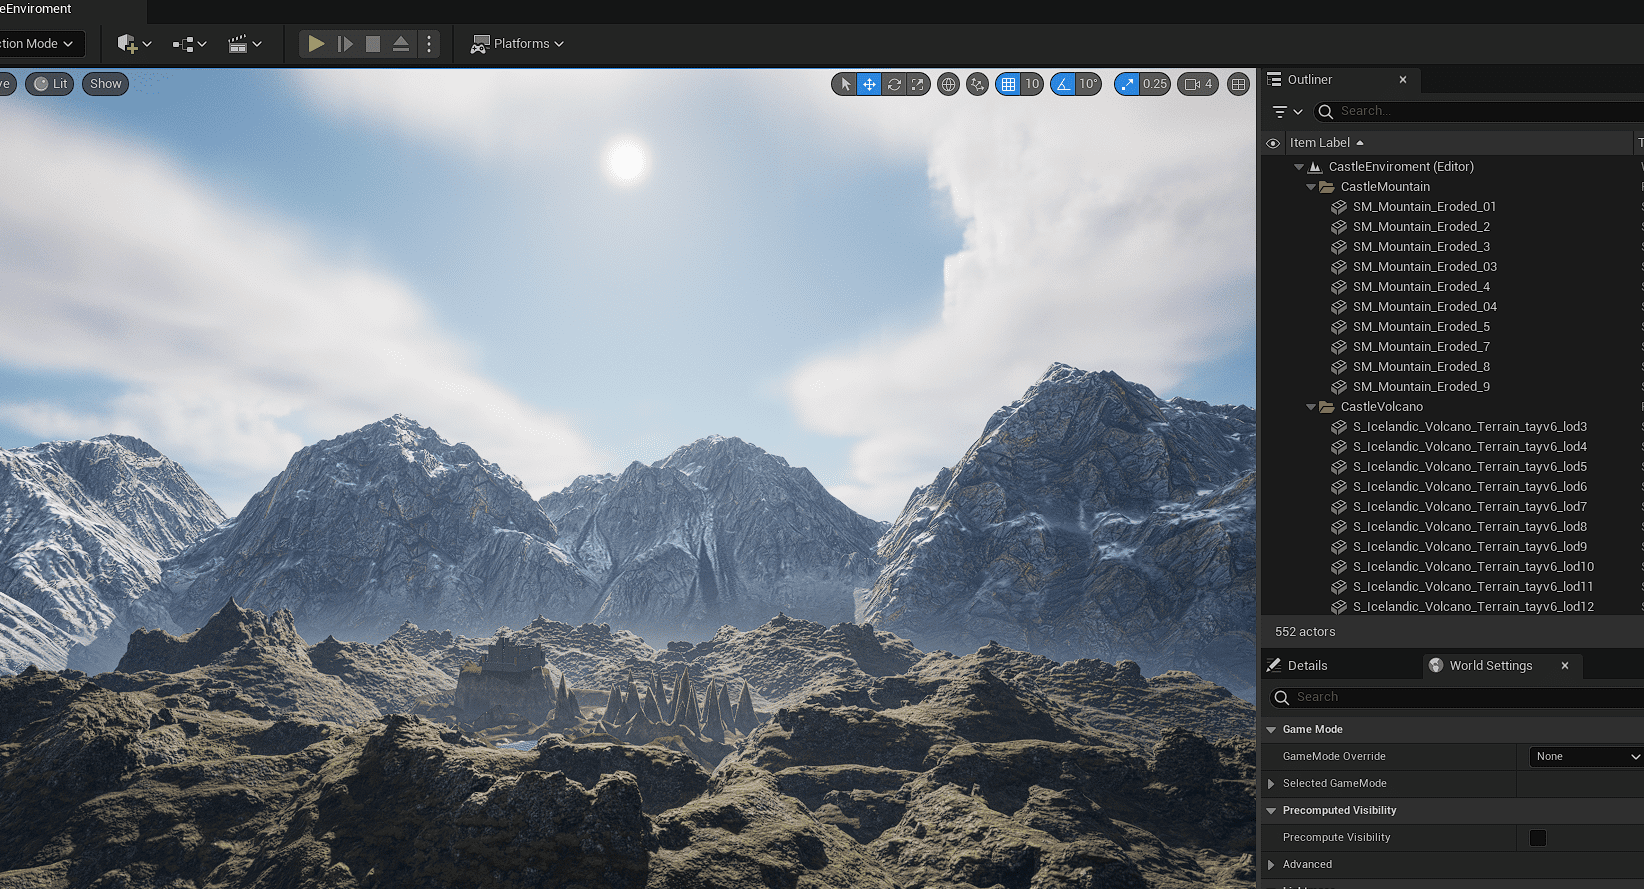1644x889 pixels.
Task: Switch to the Details tab
Action: (1307, 666)
